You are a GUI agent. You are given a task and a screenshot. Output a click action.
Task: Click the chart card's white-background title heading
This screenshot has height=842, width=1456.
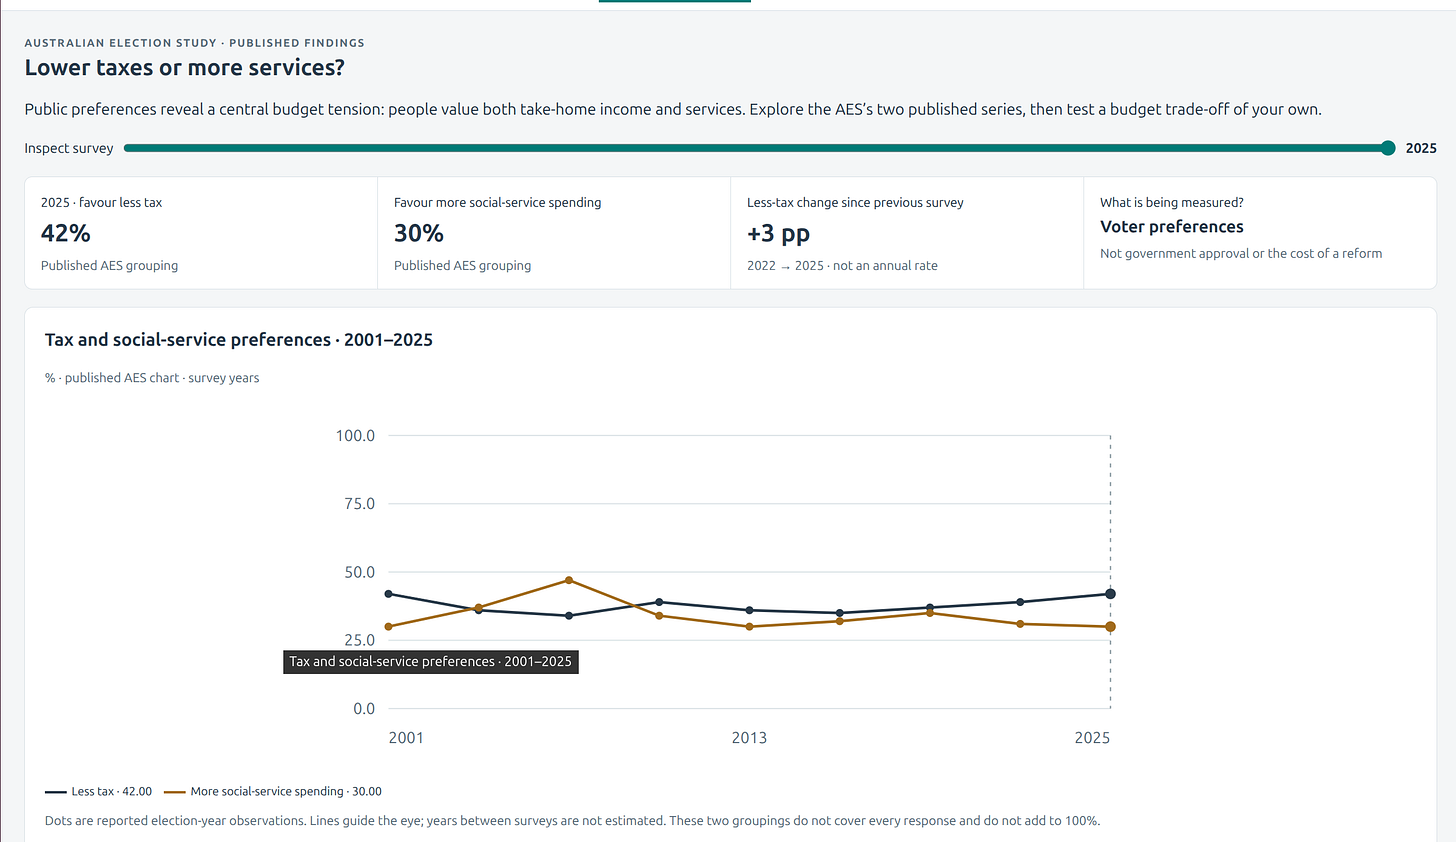tap(239, 340)
